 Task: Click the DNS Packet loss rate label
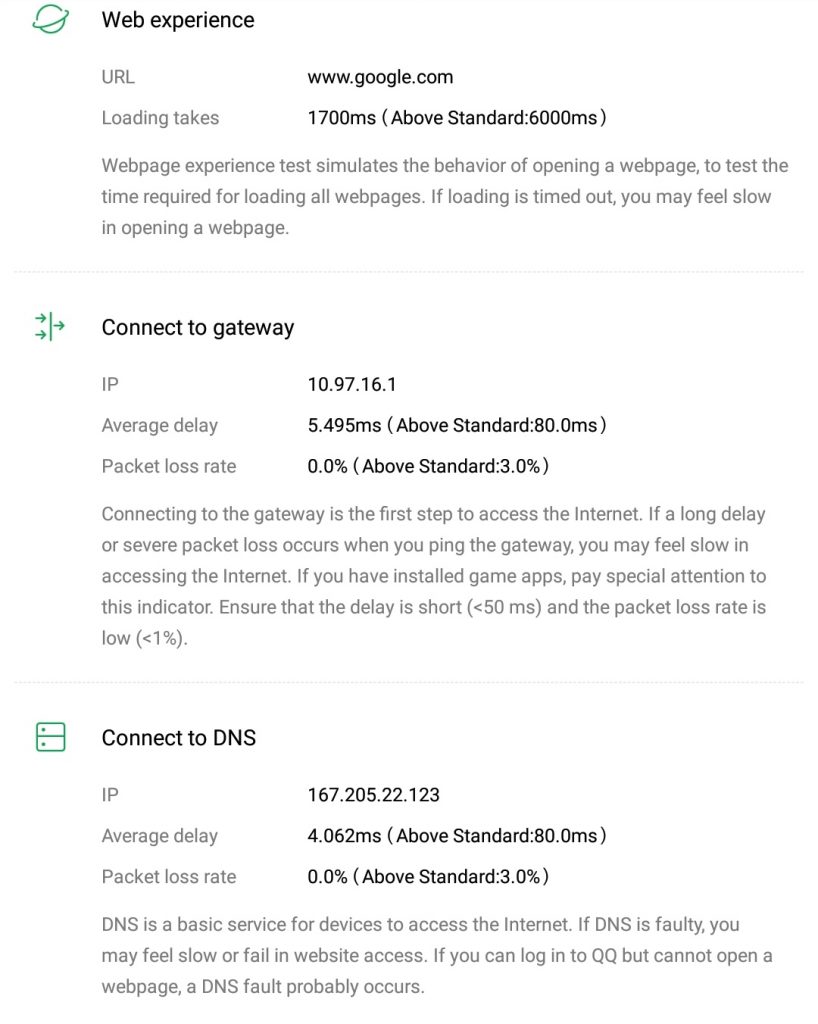click(169, 877)
